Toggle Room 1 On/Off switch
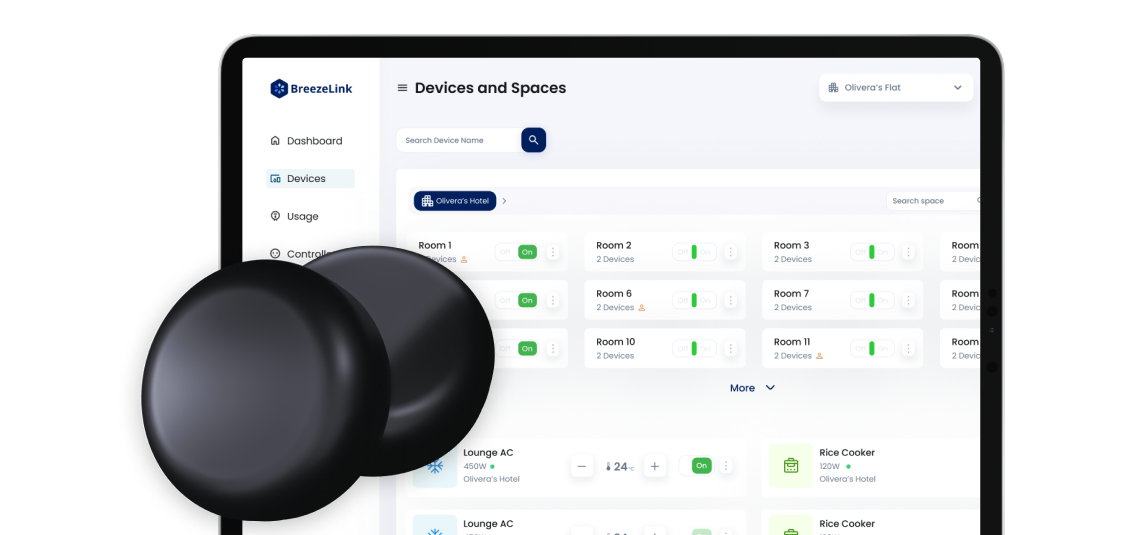 [x=516, y=252]
